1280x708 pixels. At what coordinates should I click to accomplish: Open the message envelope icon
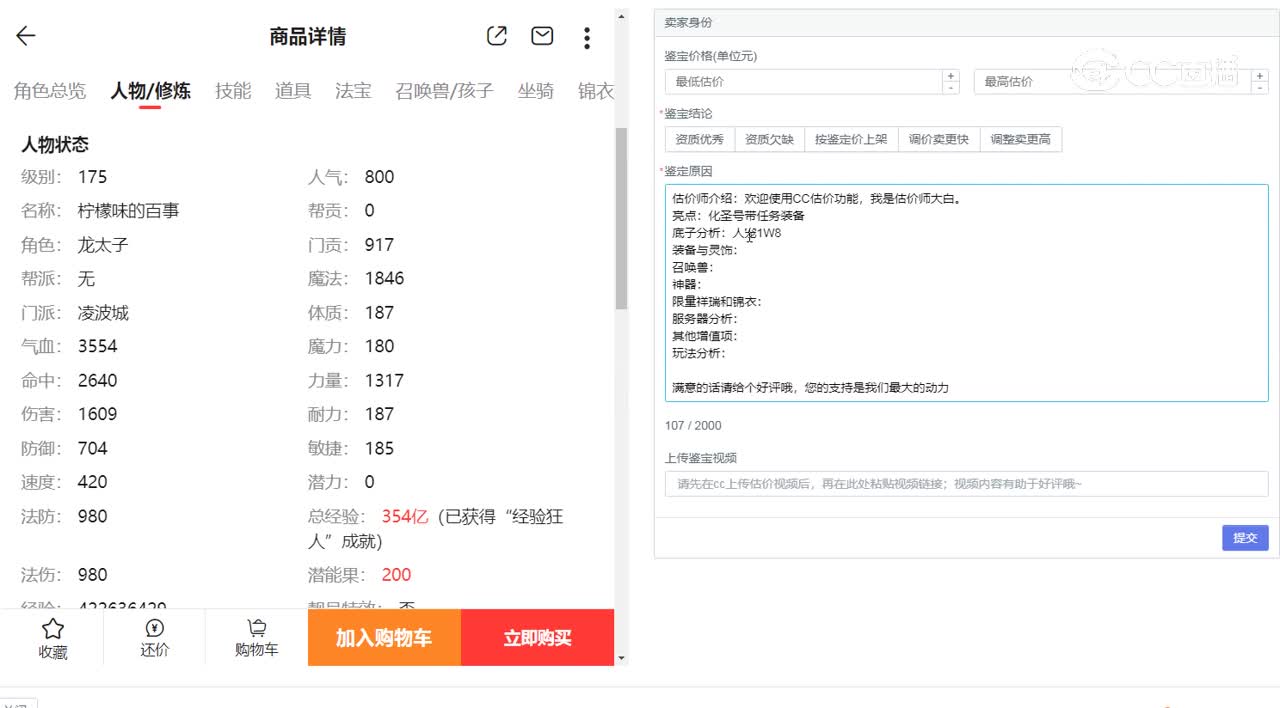[x=541, y=35]
